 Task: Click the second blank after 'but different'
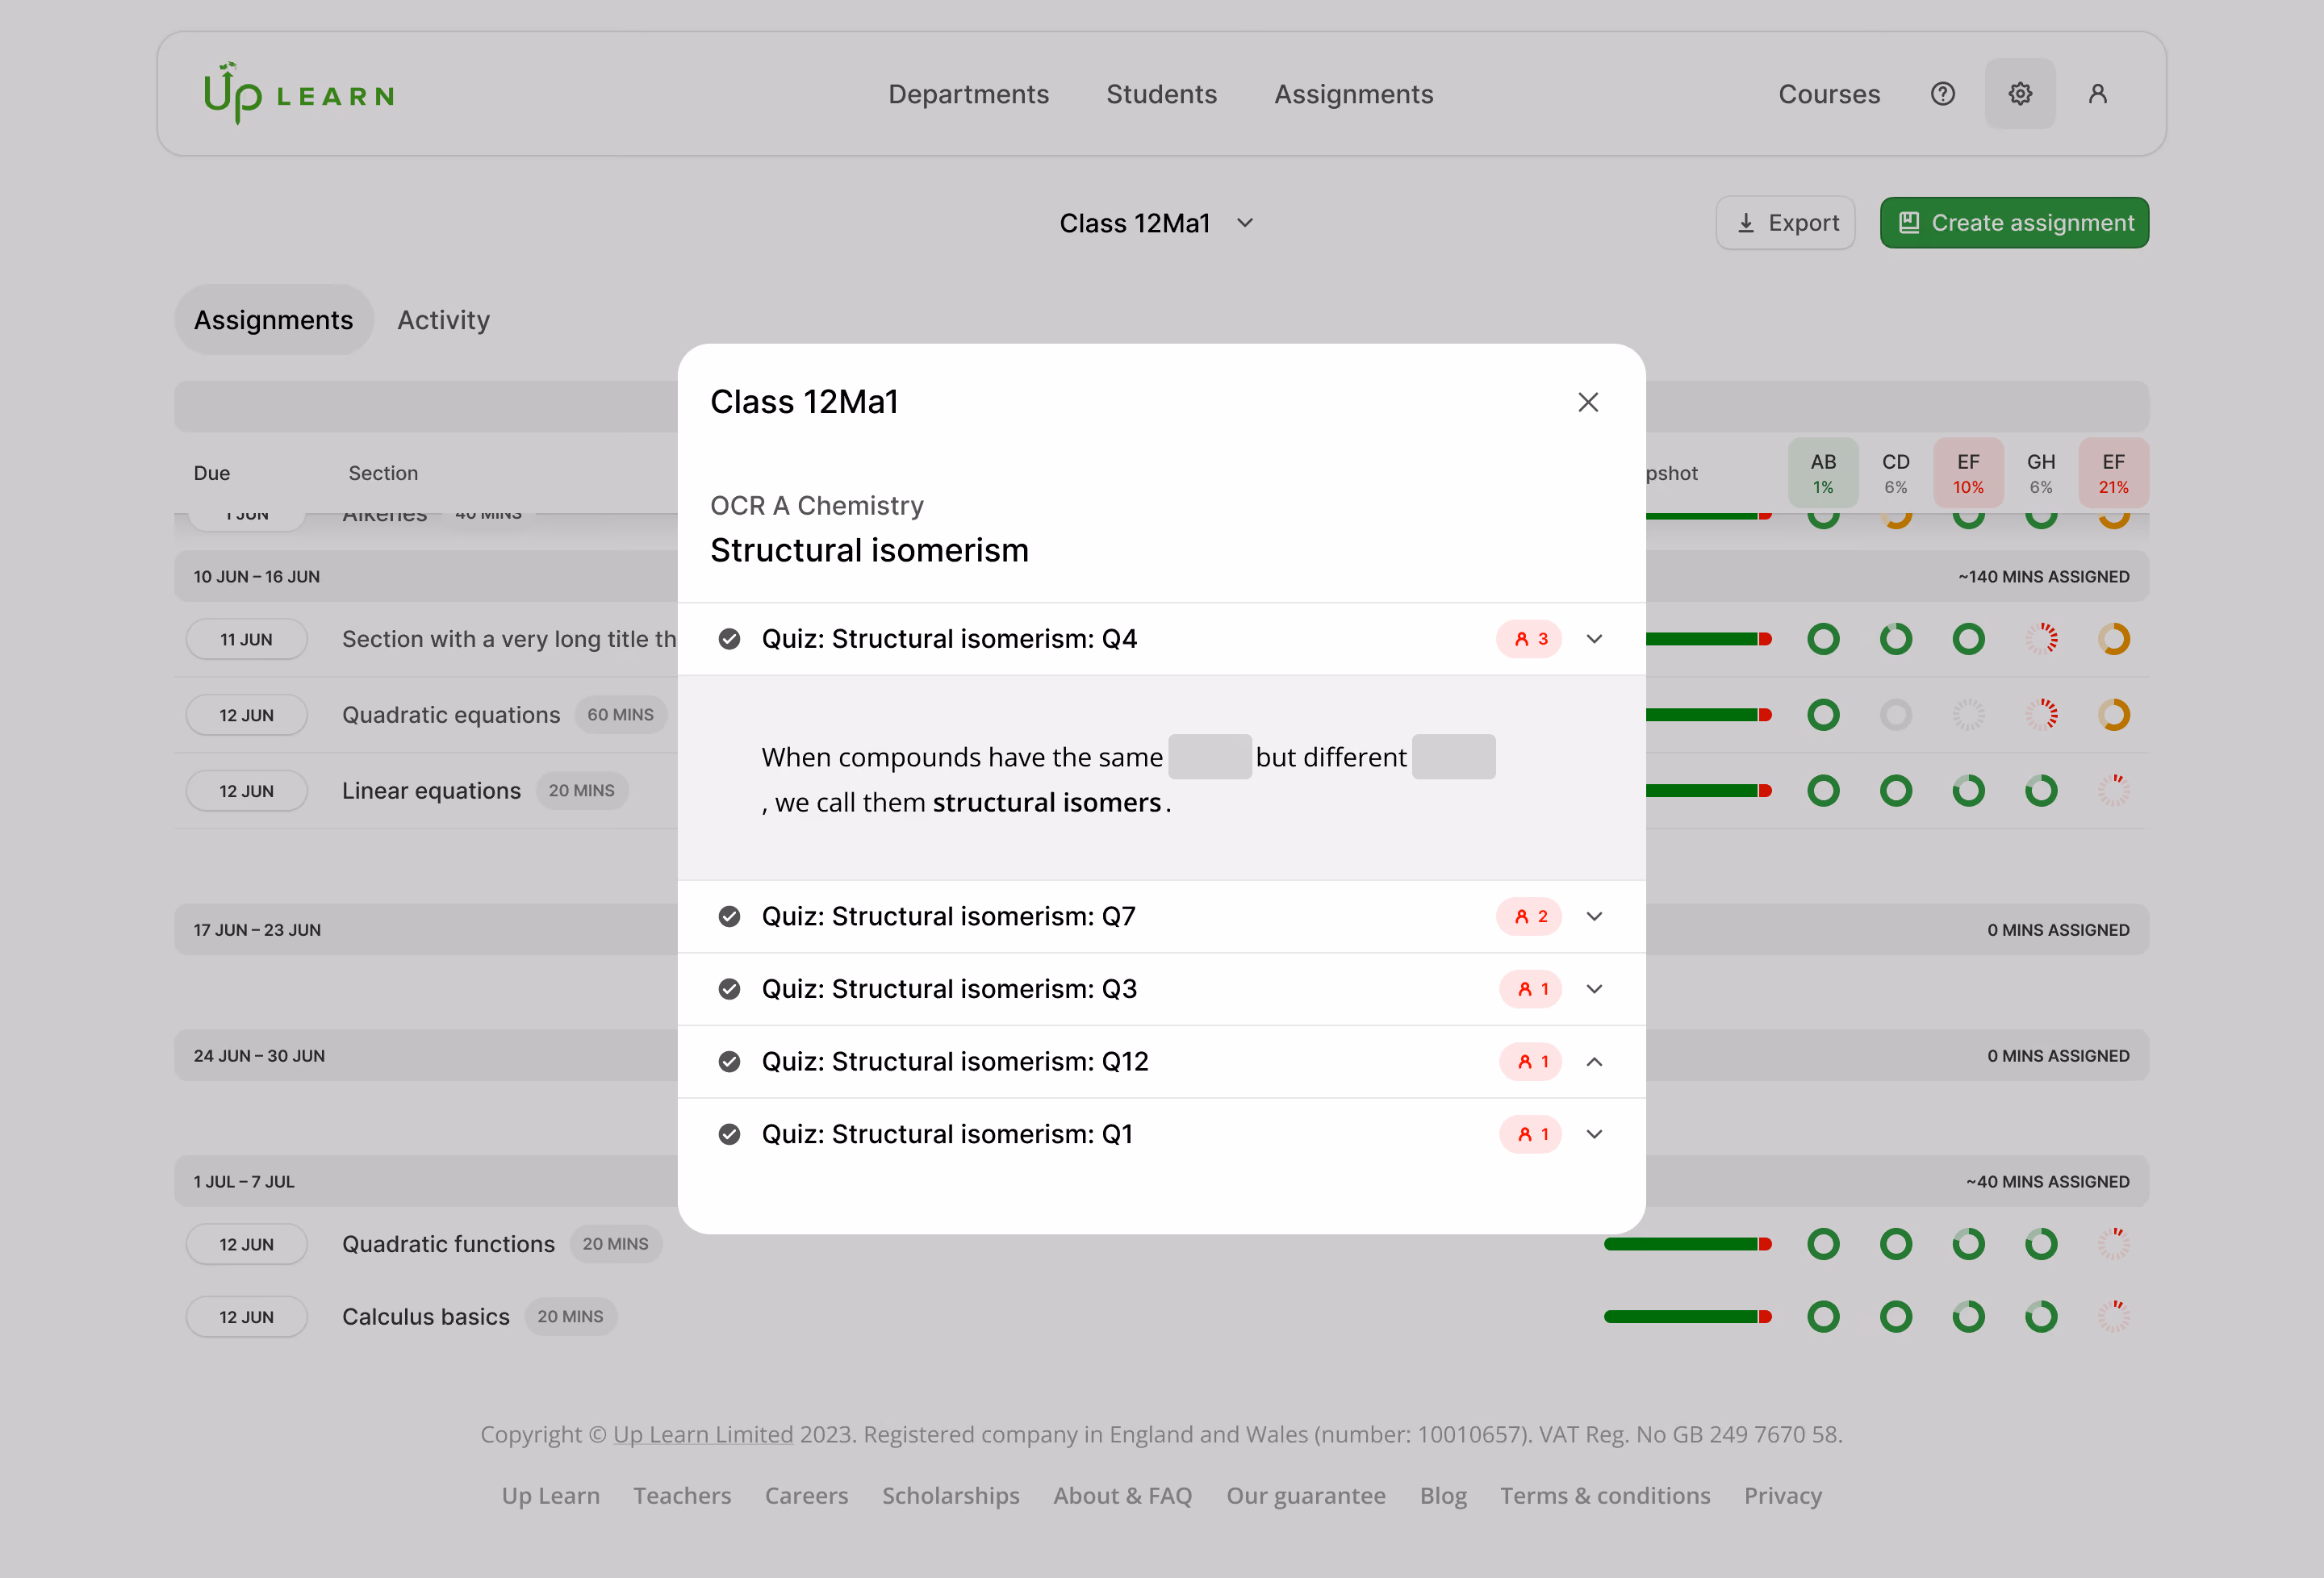[x=1453, y=757]
